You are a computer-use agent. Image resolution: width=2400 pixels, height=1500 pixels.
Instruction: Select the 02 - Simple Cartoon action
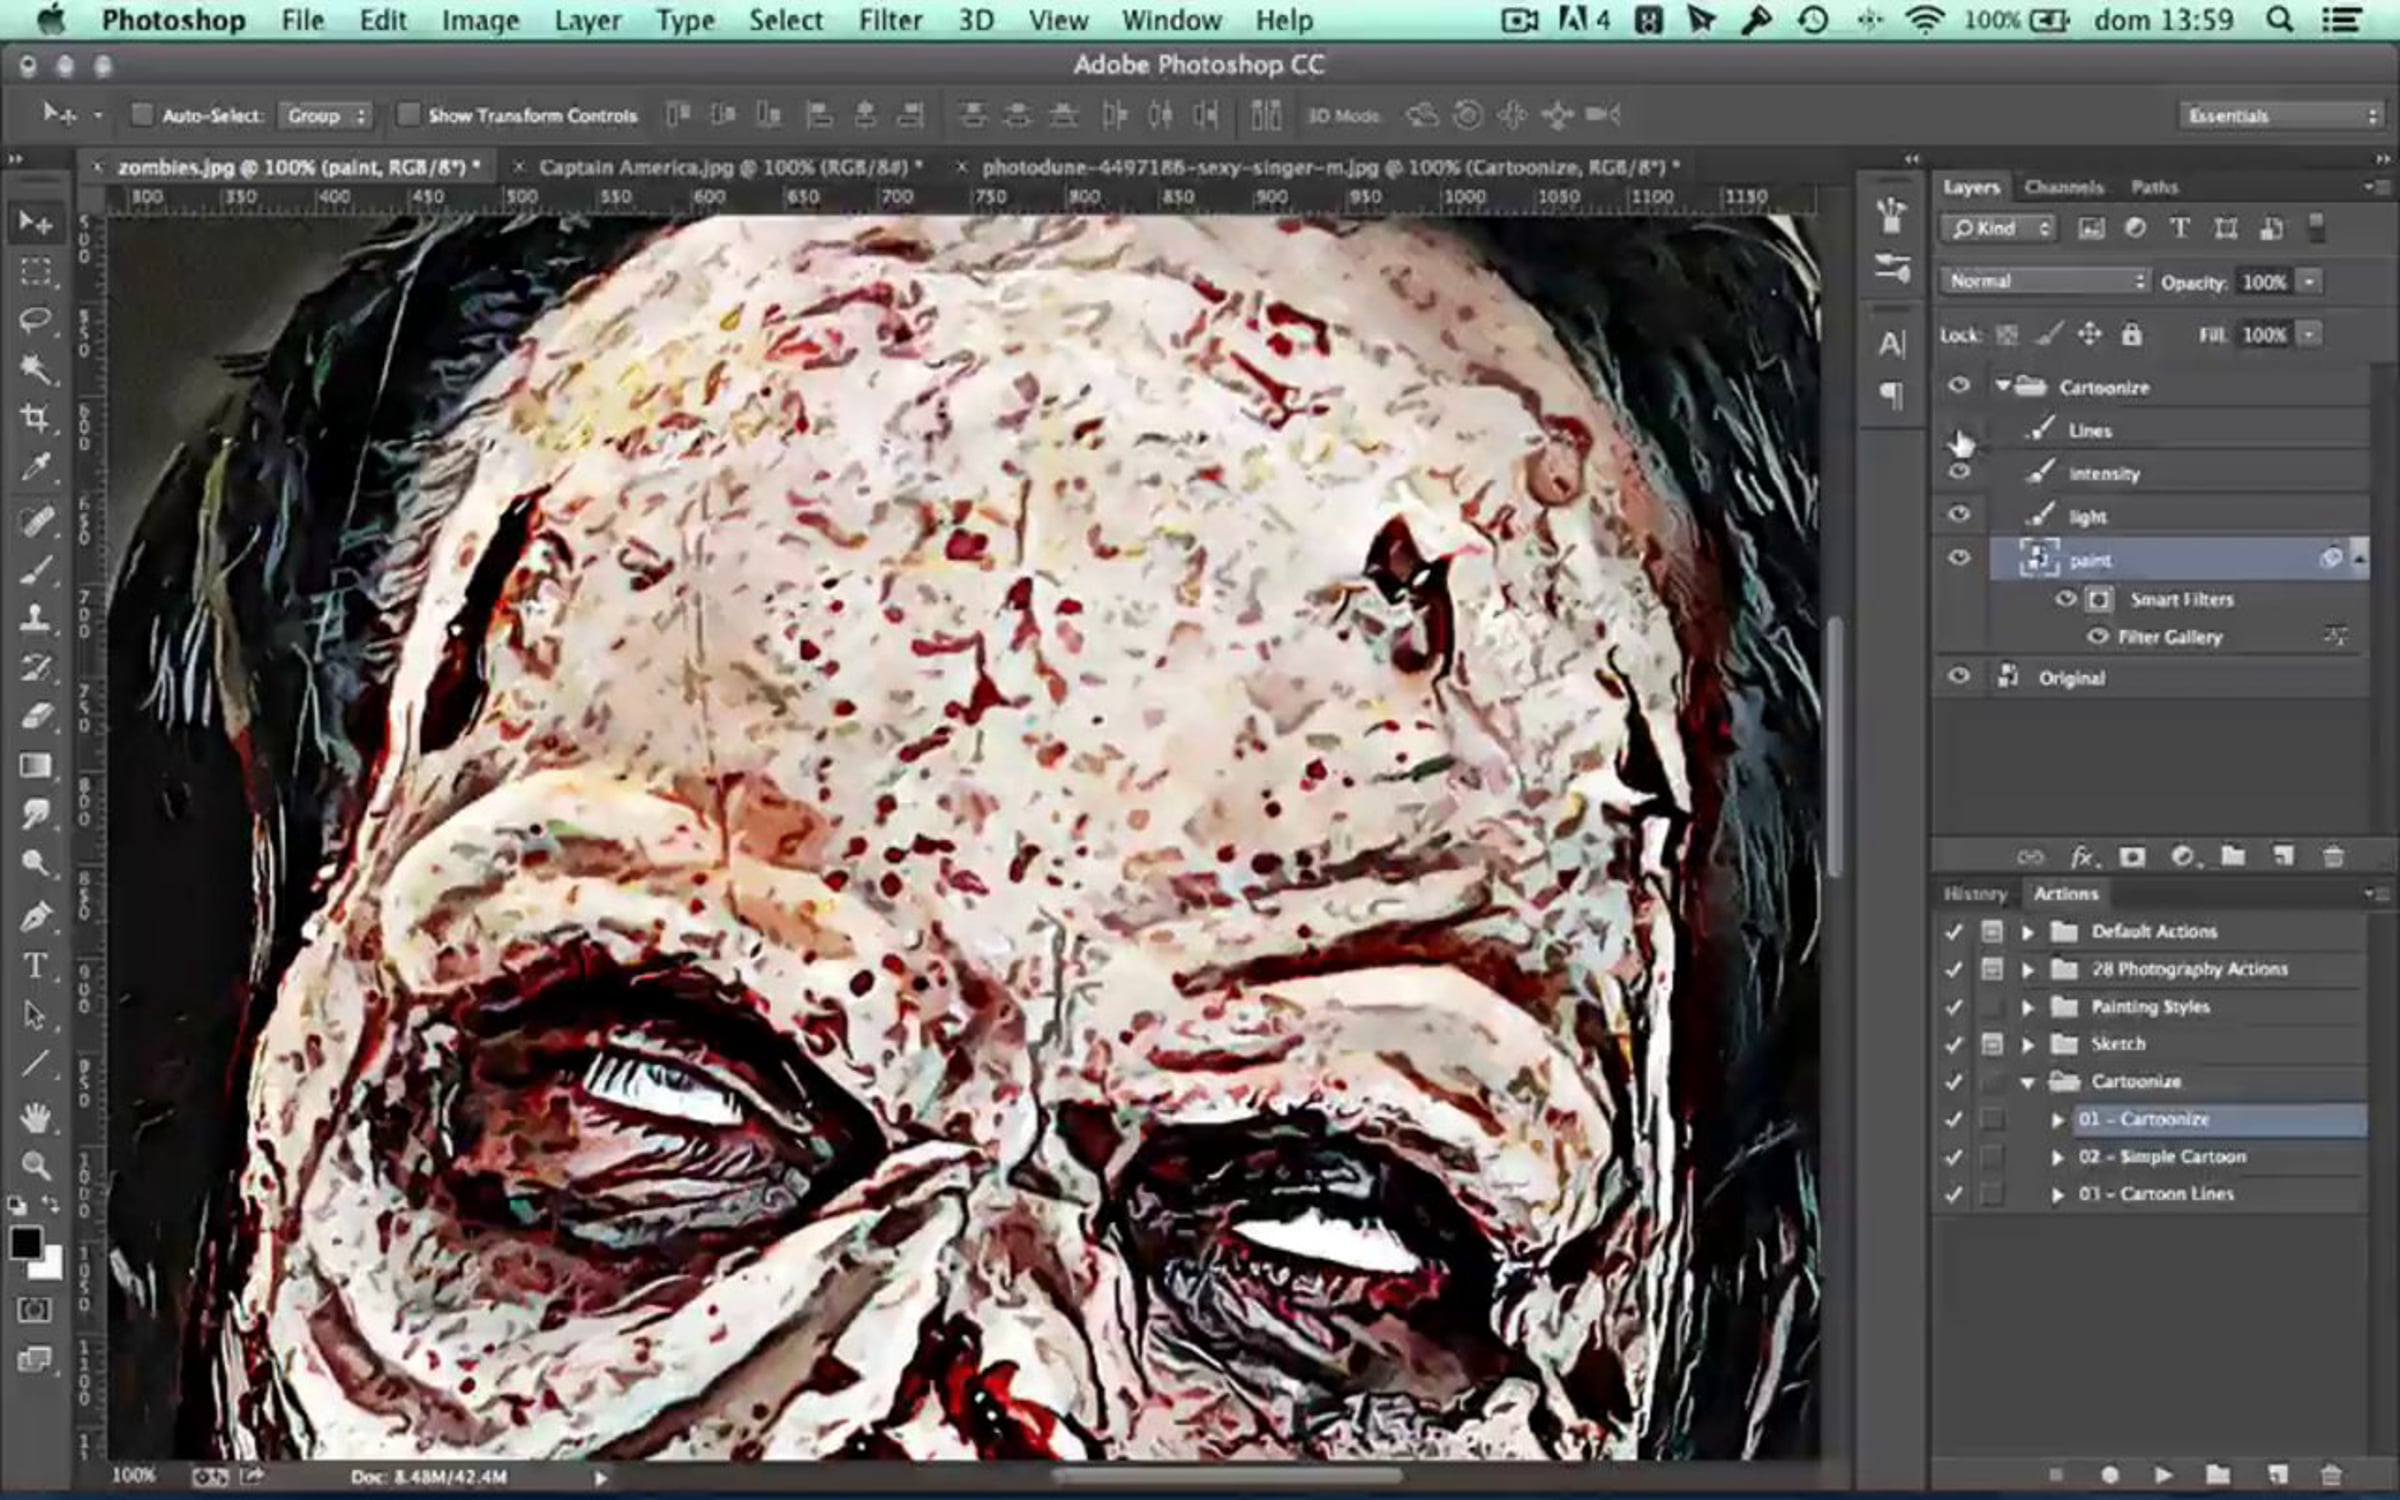click(2162, 1157)
